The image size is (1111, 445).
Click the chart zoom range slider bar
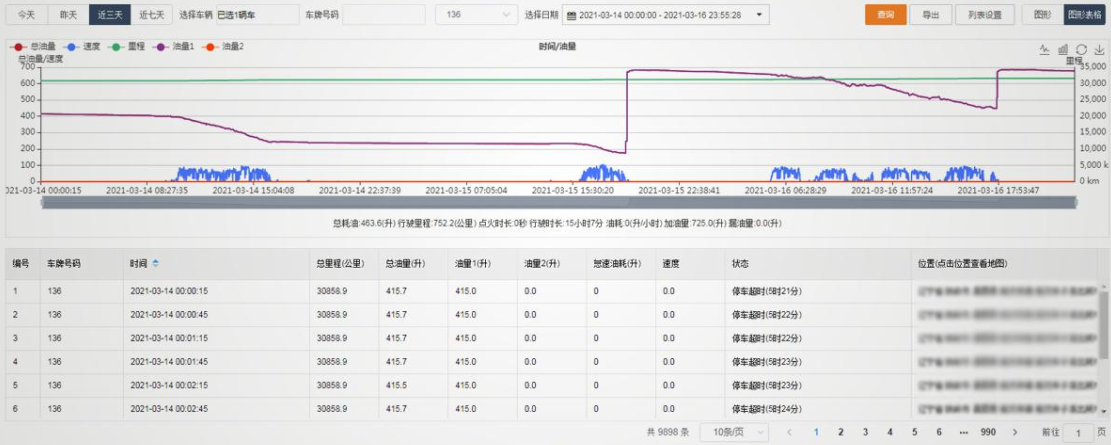(x=557, y=202)
